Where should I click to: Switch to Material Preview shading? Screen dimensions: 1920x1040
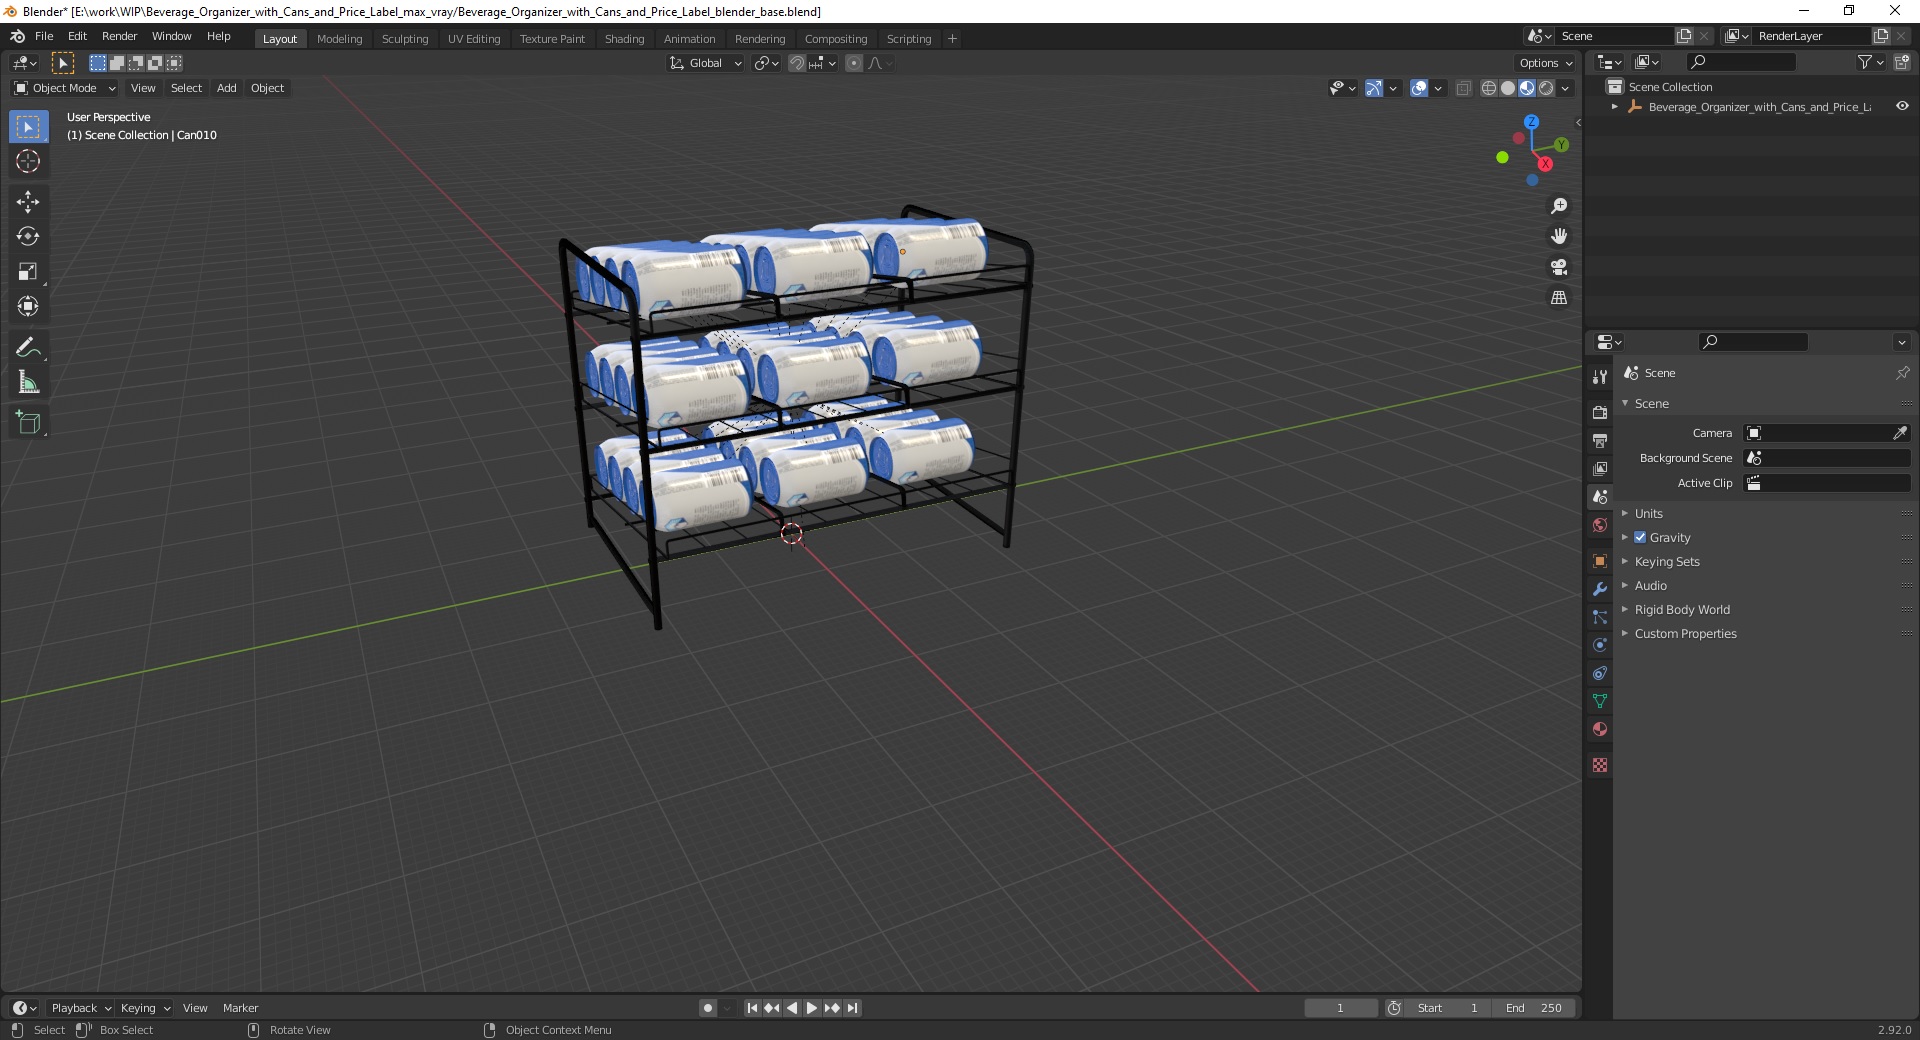click(x=1527, y=88)
